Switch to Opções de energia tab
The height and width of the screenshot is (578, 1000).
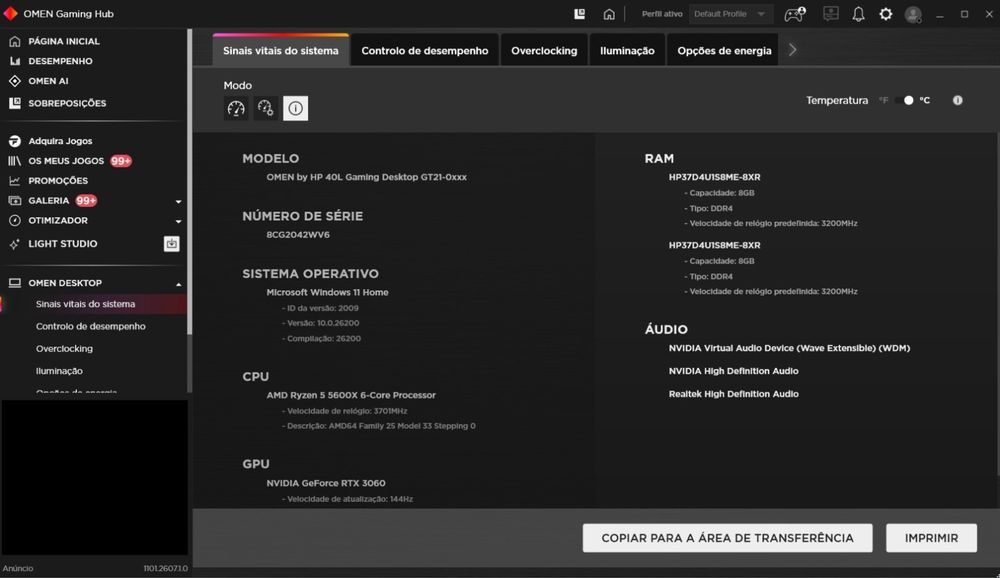(724, 50)
